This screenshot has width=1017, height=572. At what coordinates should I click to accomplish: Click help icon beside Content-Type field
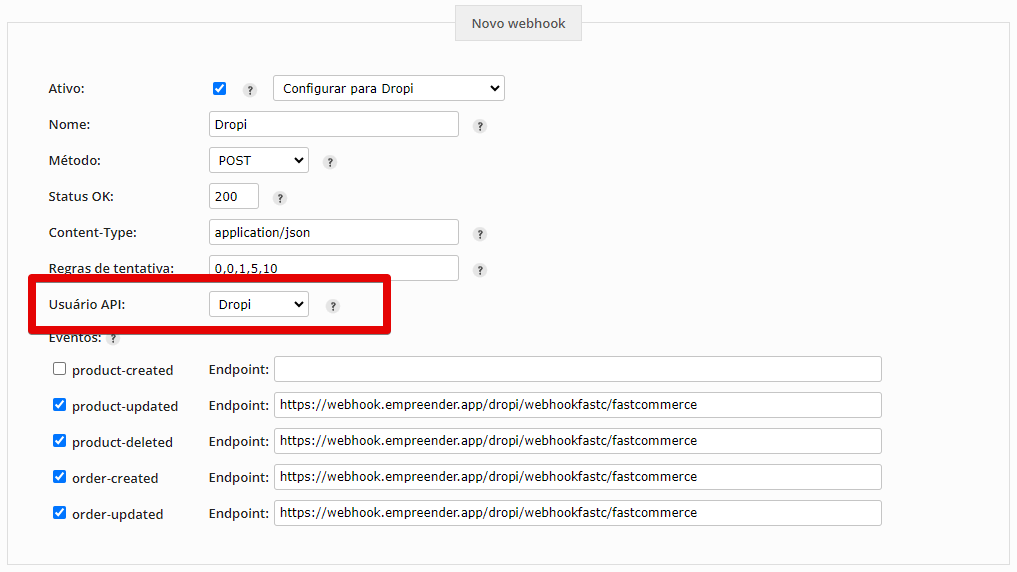pyautogui.click(x=480, y=234)
